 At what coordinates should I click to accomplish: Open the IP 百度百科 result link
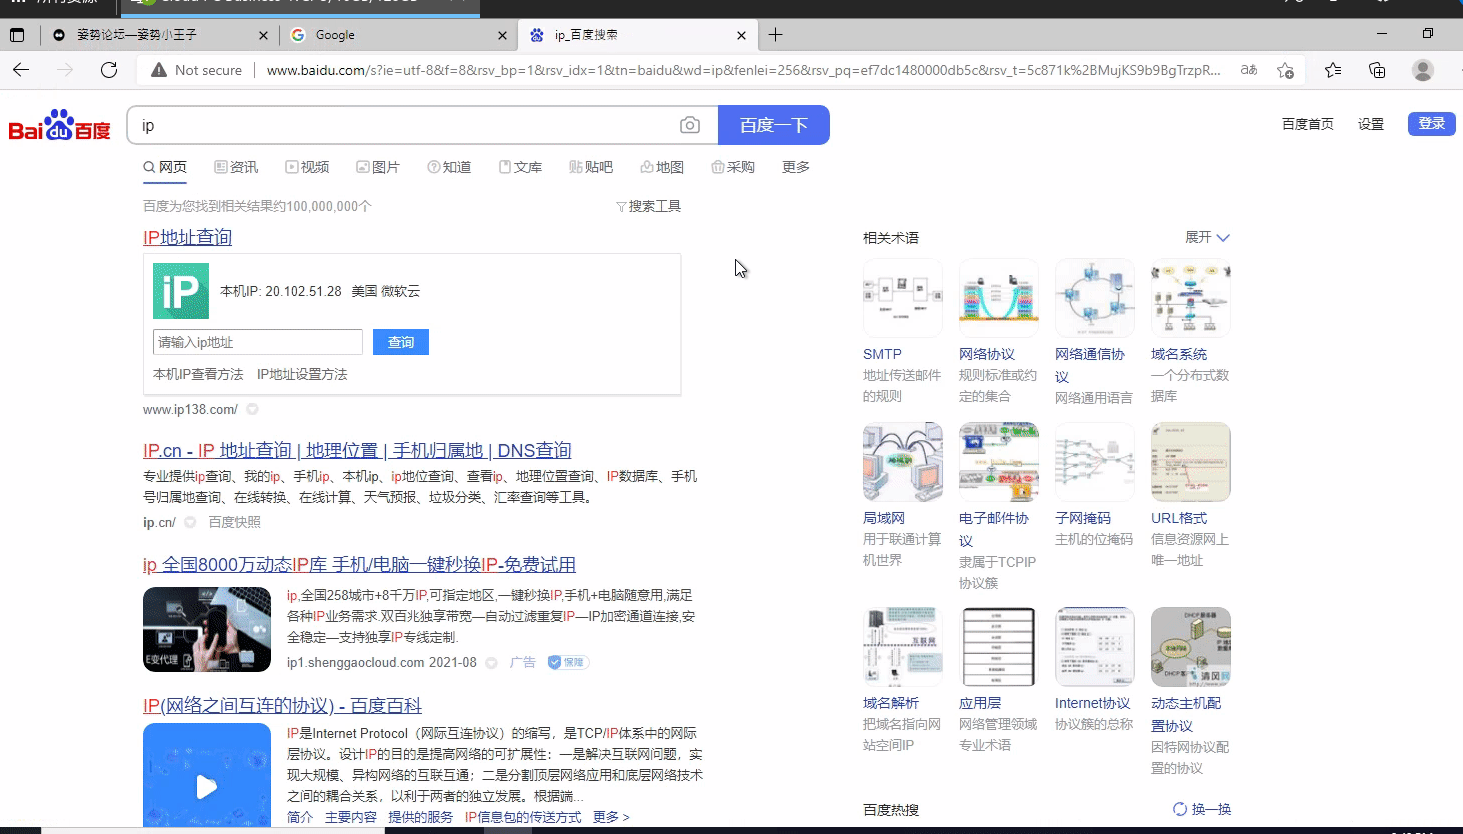click(282, 705)
